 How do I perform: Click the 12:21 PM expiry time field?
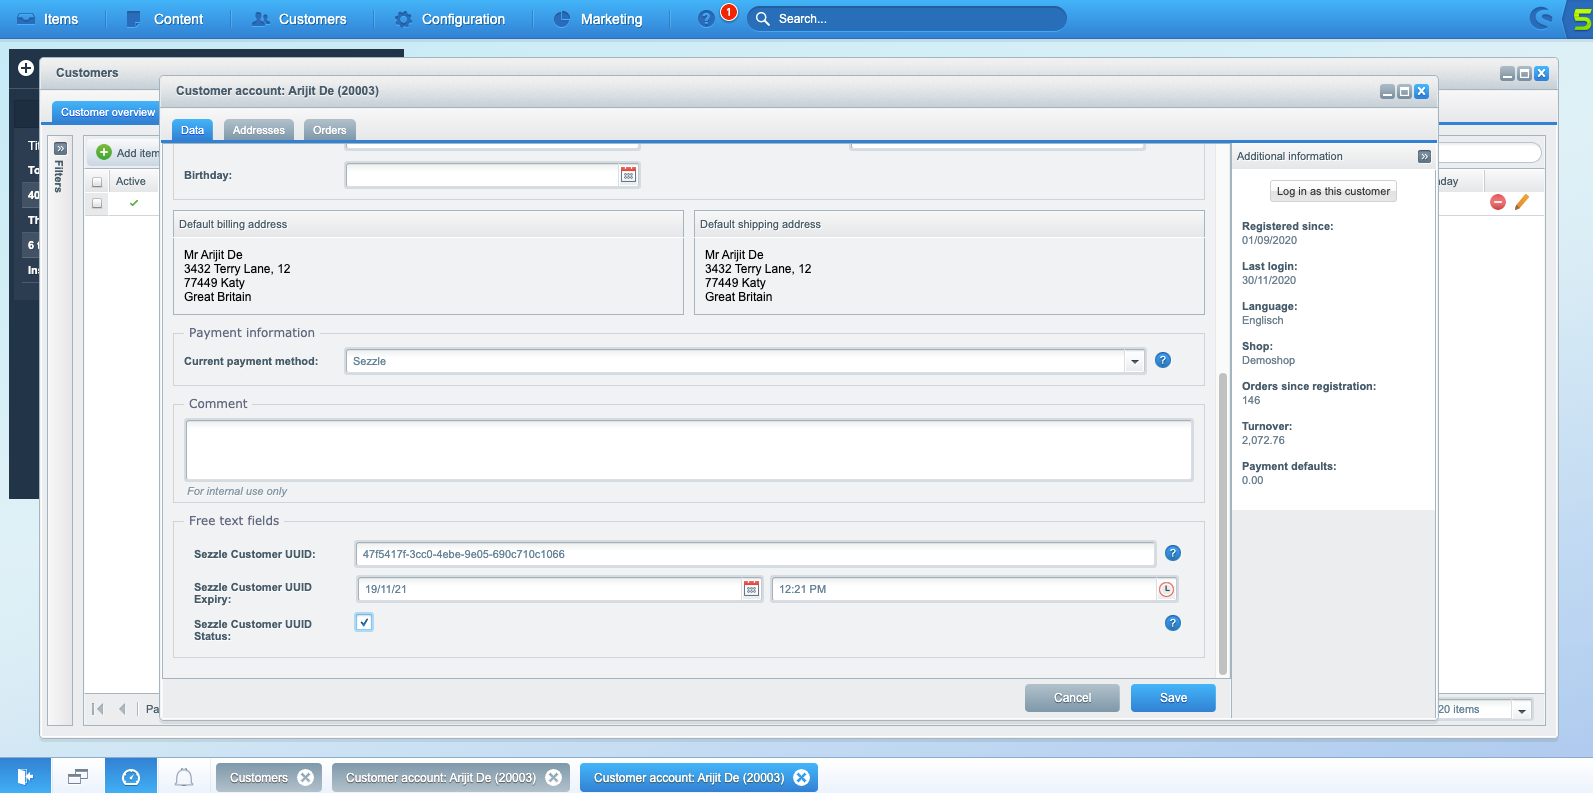pos(965,589)
